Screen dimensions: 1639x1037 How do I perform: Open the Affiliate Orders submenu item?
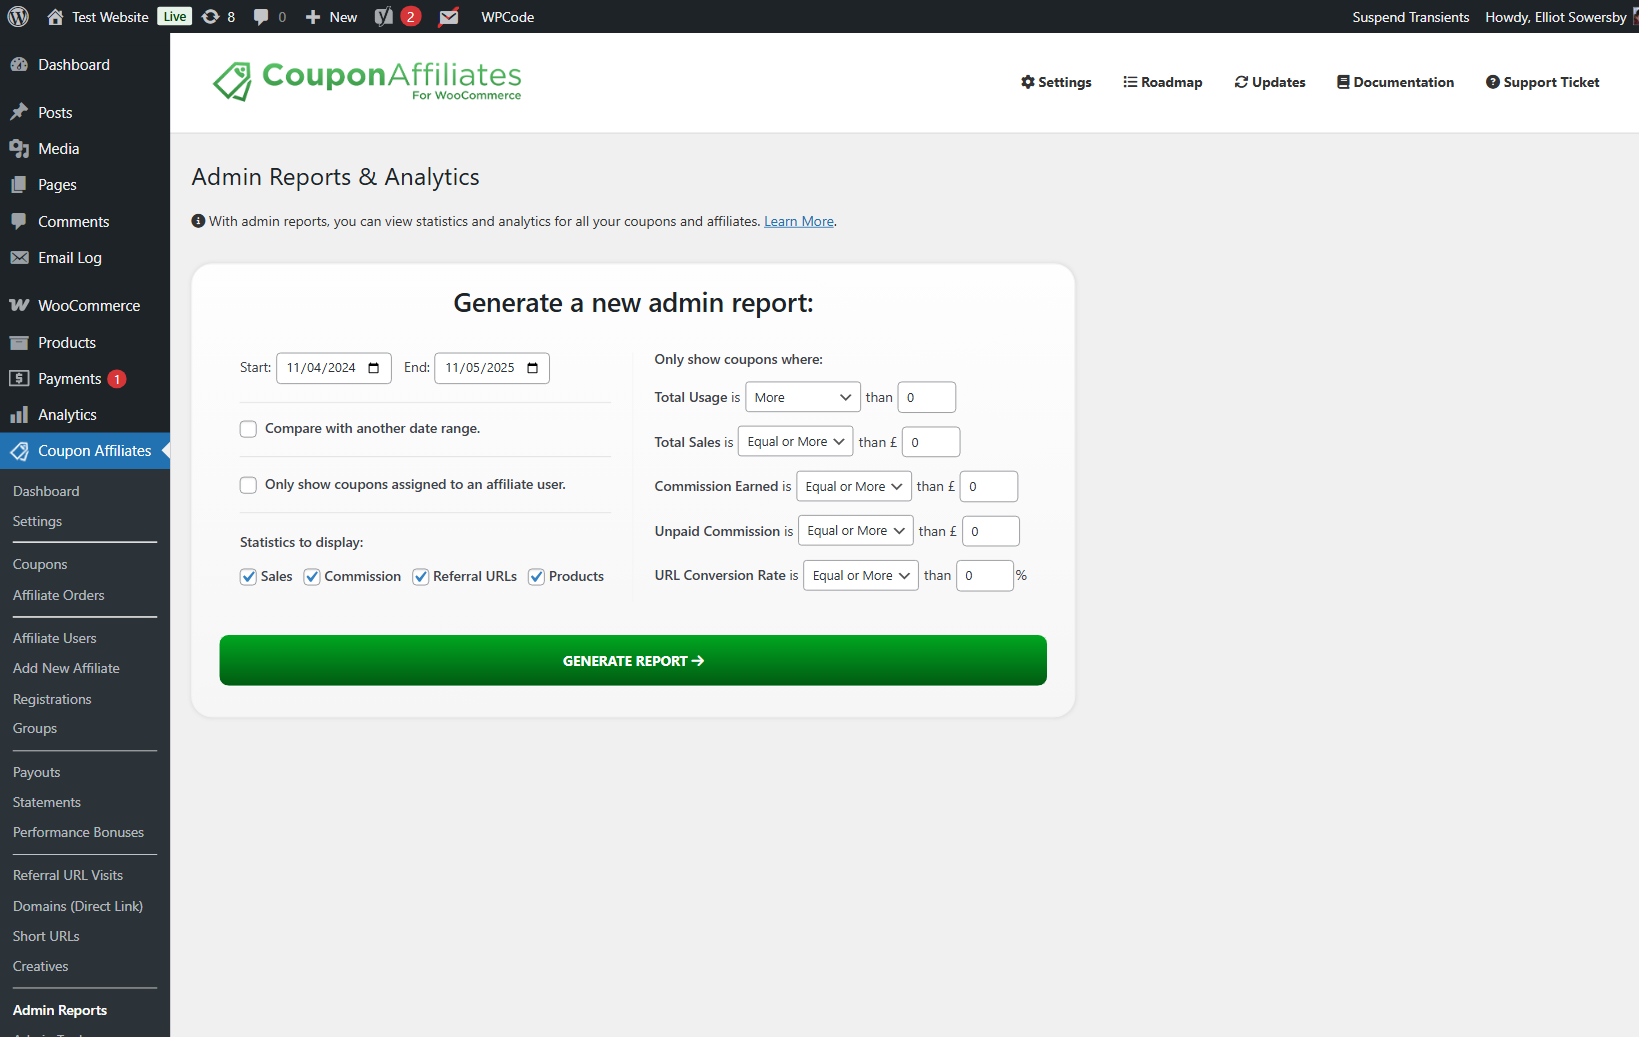pos(58,595)
